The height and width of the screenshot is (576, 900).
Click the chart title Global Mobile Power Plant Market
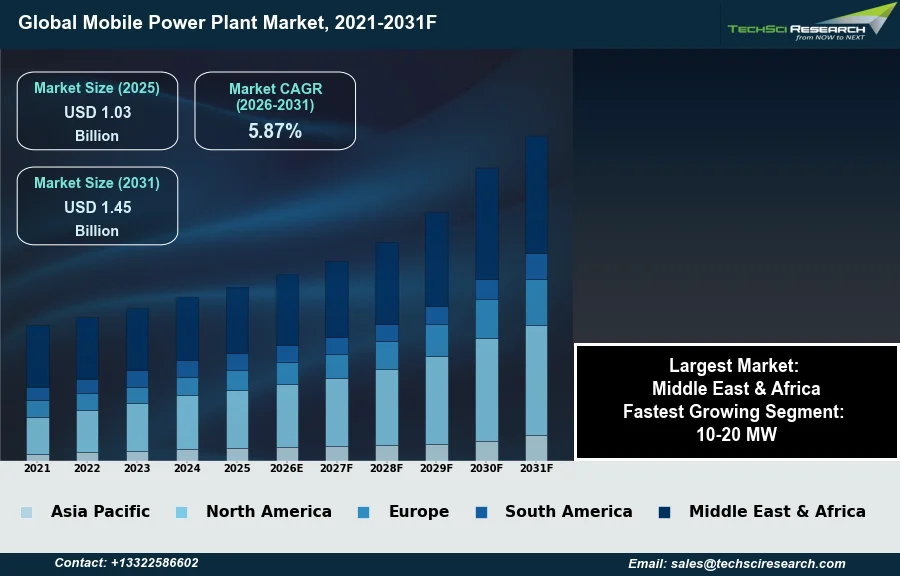click(x=227, y=21)
